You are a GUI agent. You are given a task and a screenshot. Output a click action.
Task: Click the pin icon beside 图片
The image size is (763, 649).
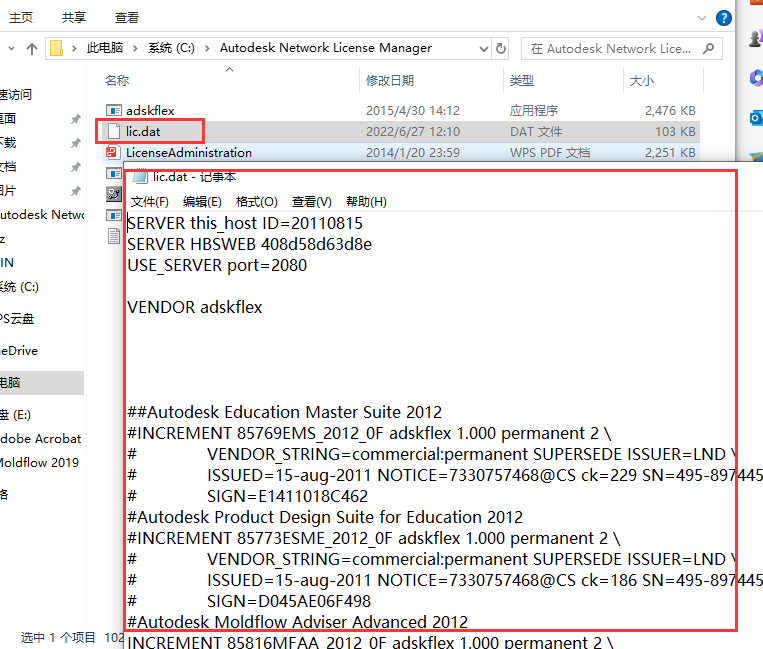75,191
